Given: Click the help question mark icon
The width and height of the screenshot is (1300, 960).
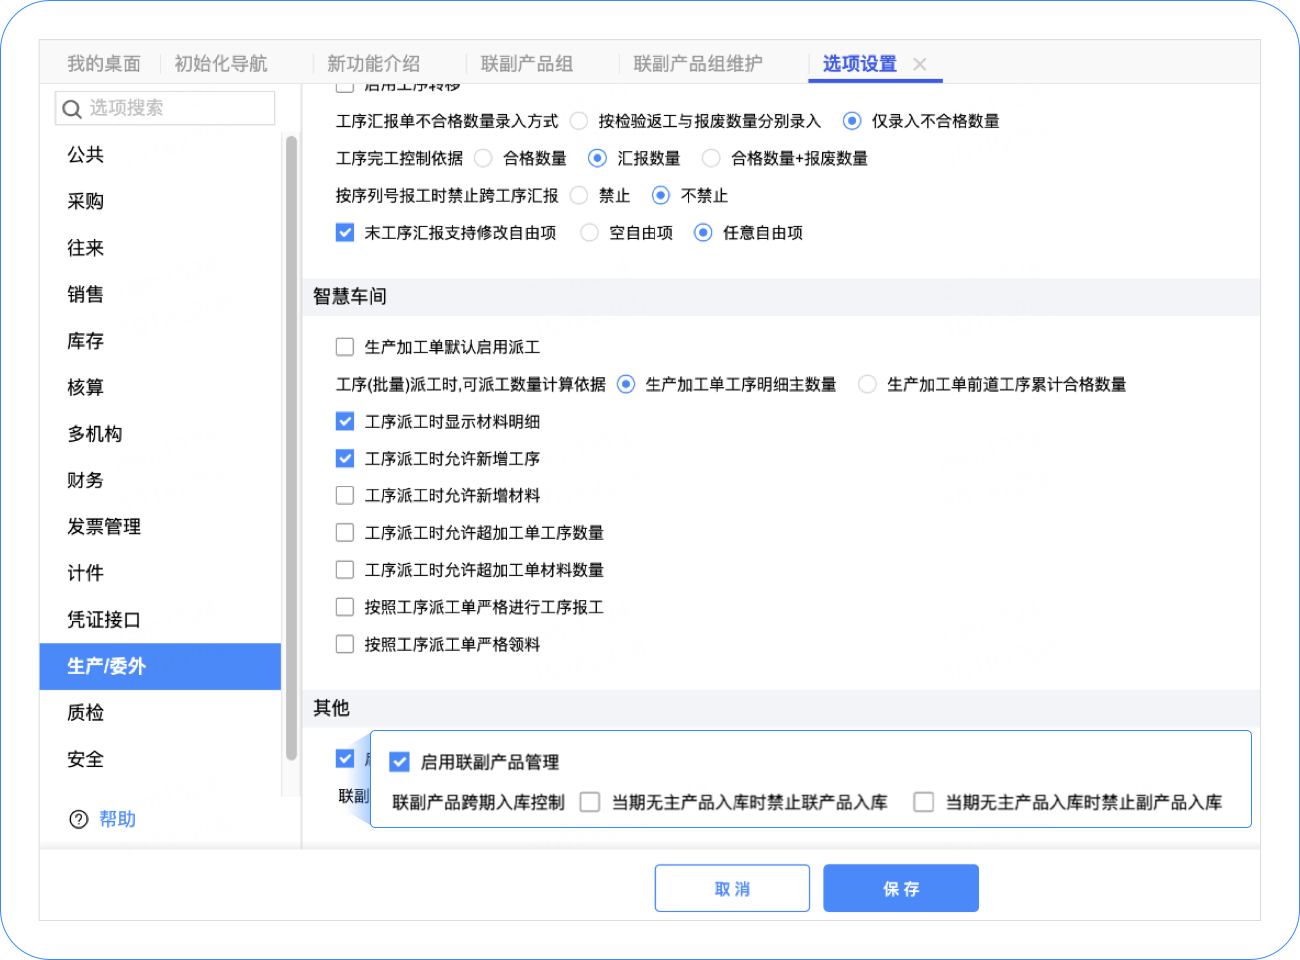Looking at the screenshot, I should click(x=79, y=819).
